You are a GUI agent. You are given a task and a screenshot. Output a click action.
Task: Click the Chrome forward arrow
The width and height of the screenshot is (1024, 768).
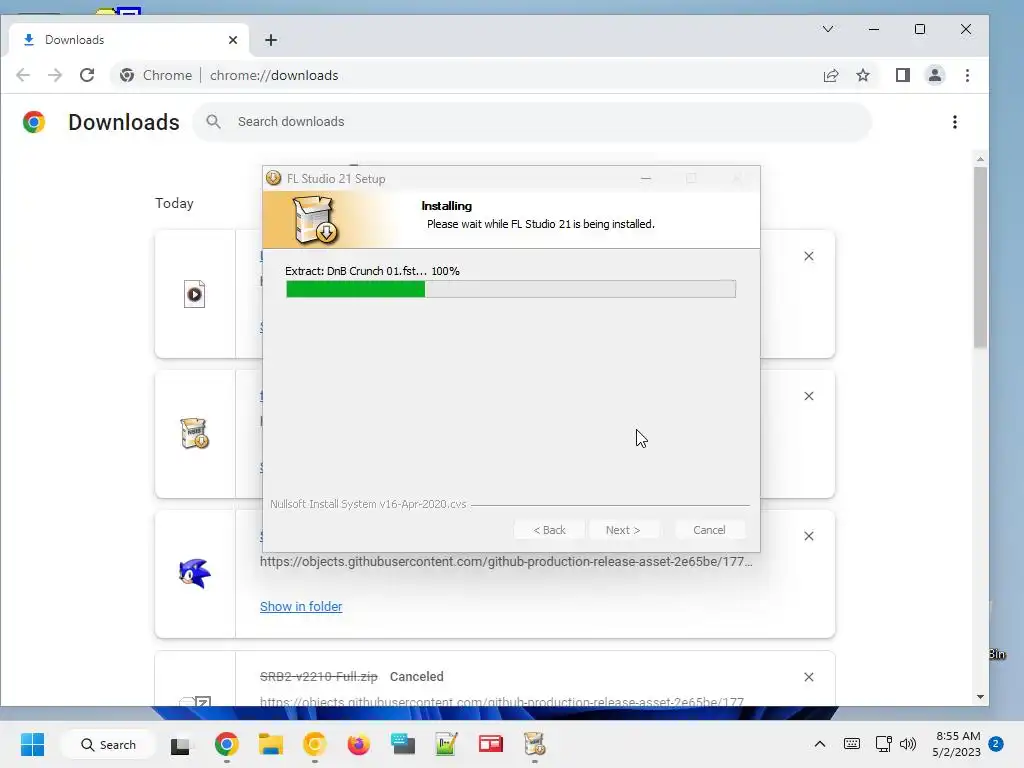[55, 75]
